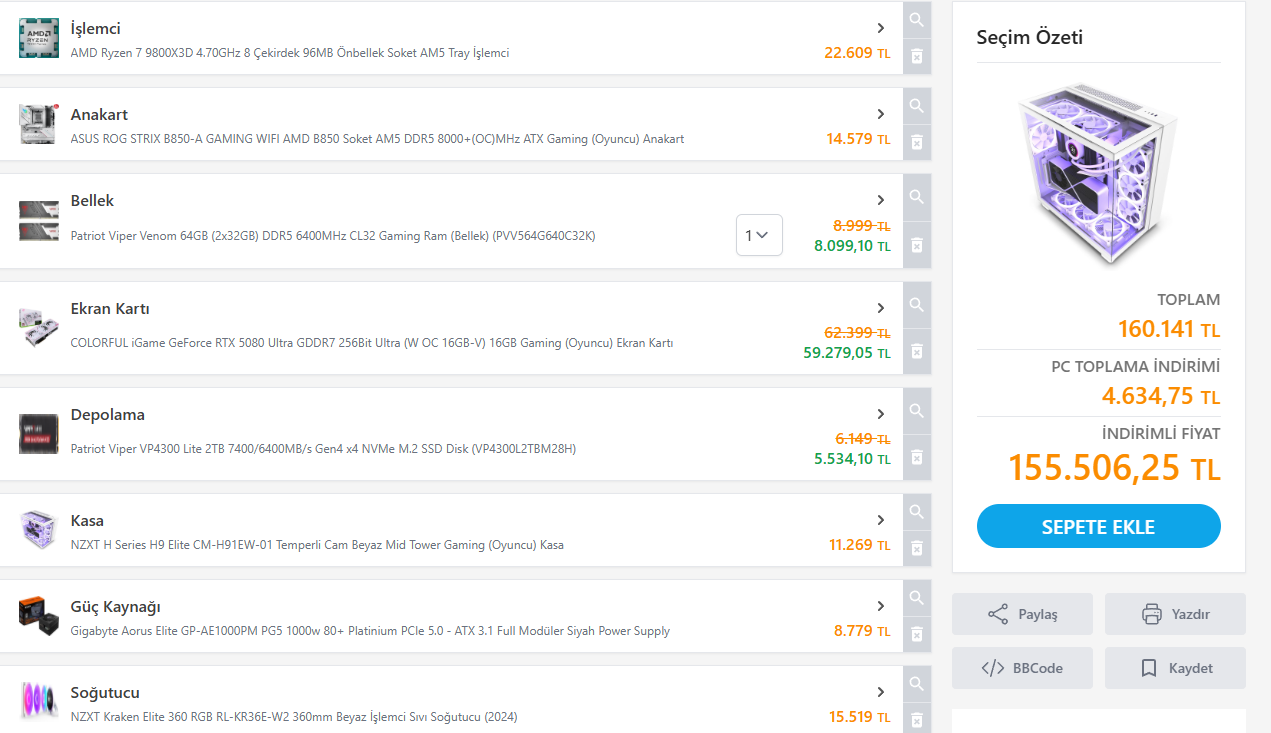
Task: Click the NZXT H9 Elite case thumbnail in the Kasa row
Action: [38, 530]
